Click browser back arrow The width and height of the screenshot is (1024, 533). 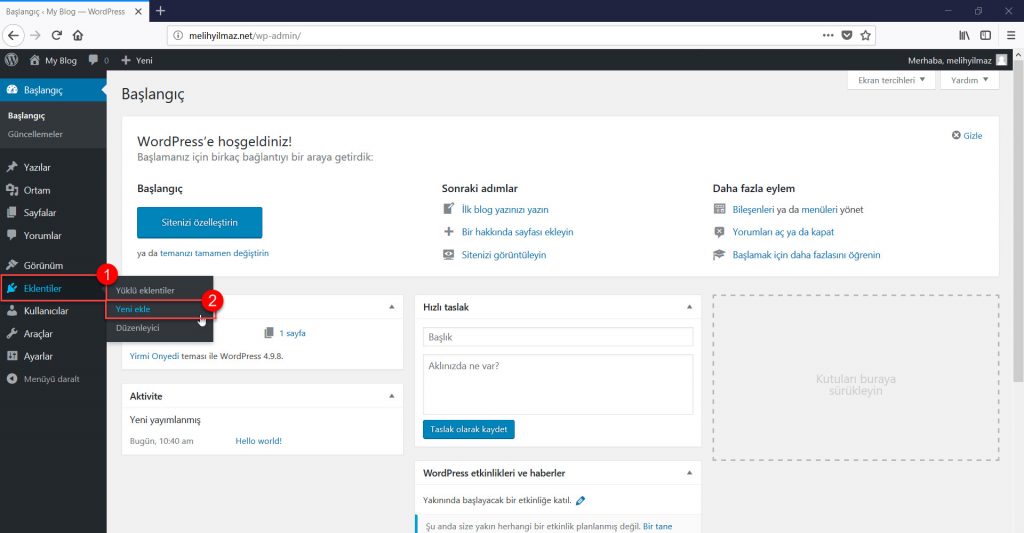[x=13, y=35]
